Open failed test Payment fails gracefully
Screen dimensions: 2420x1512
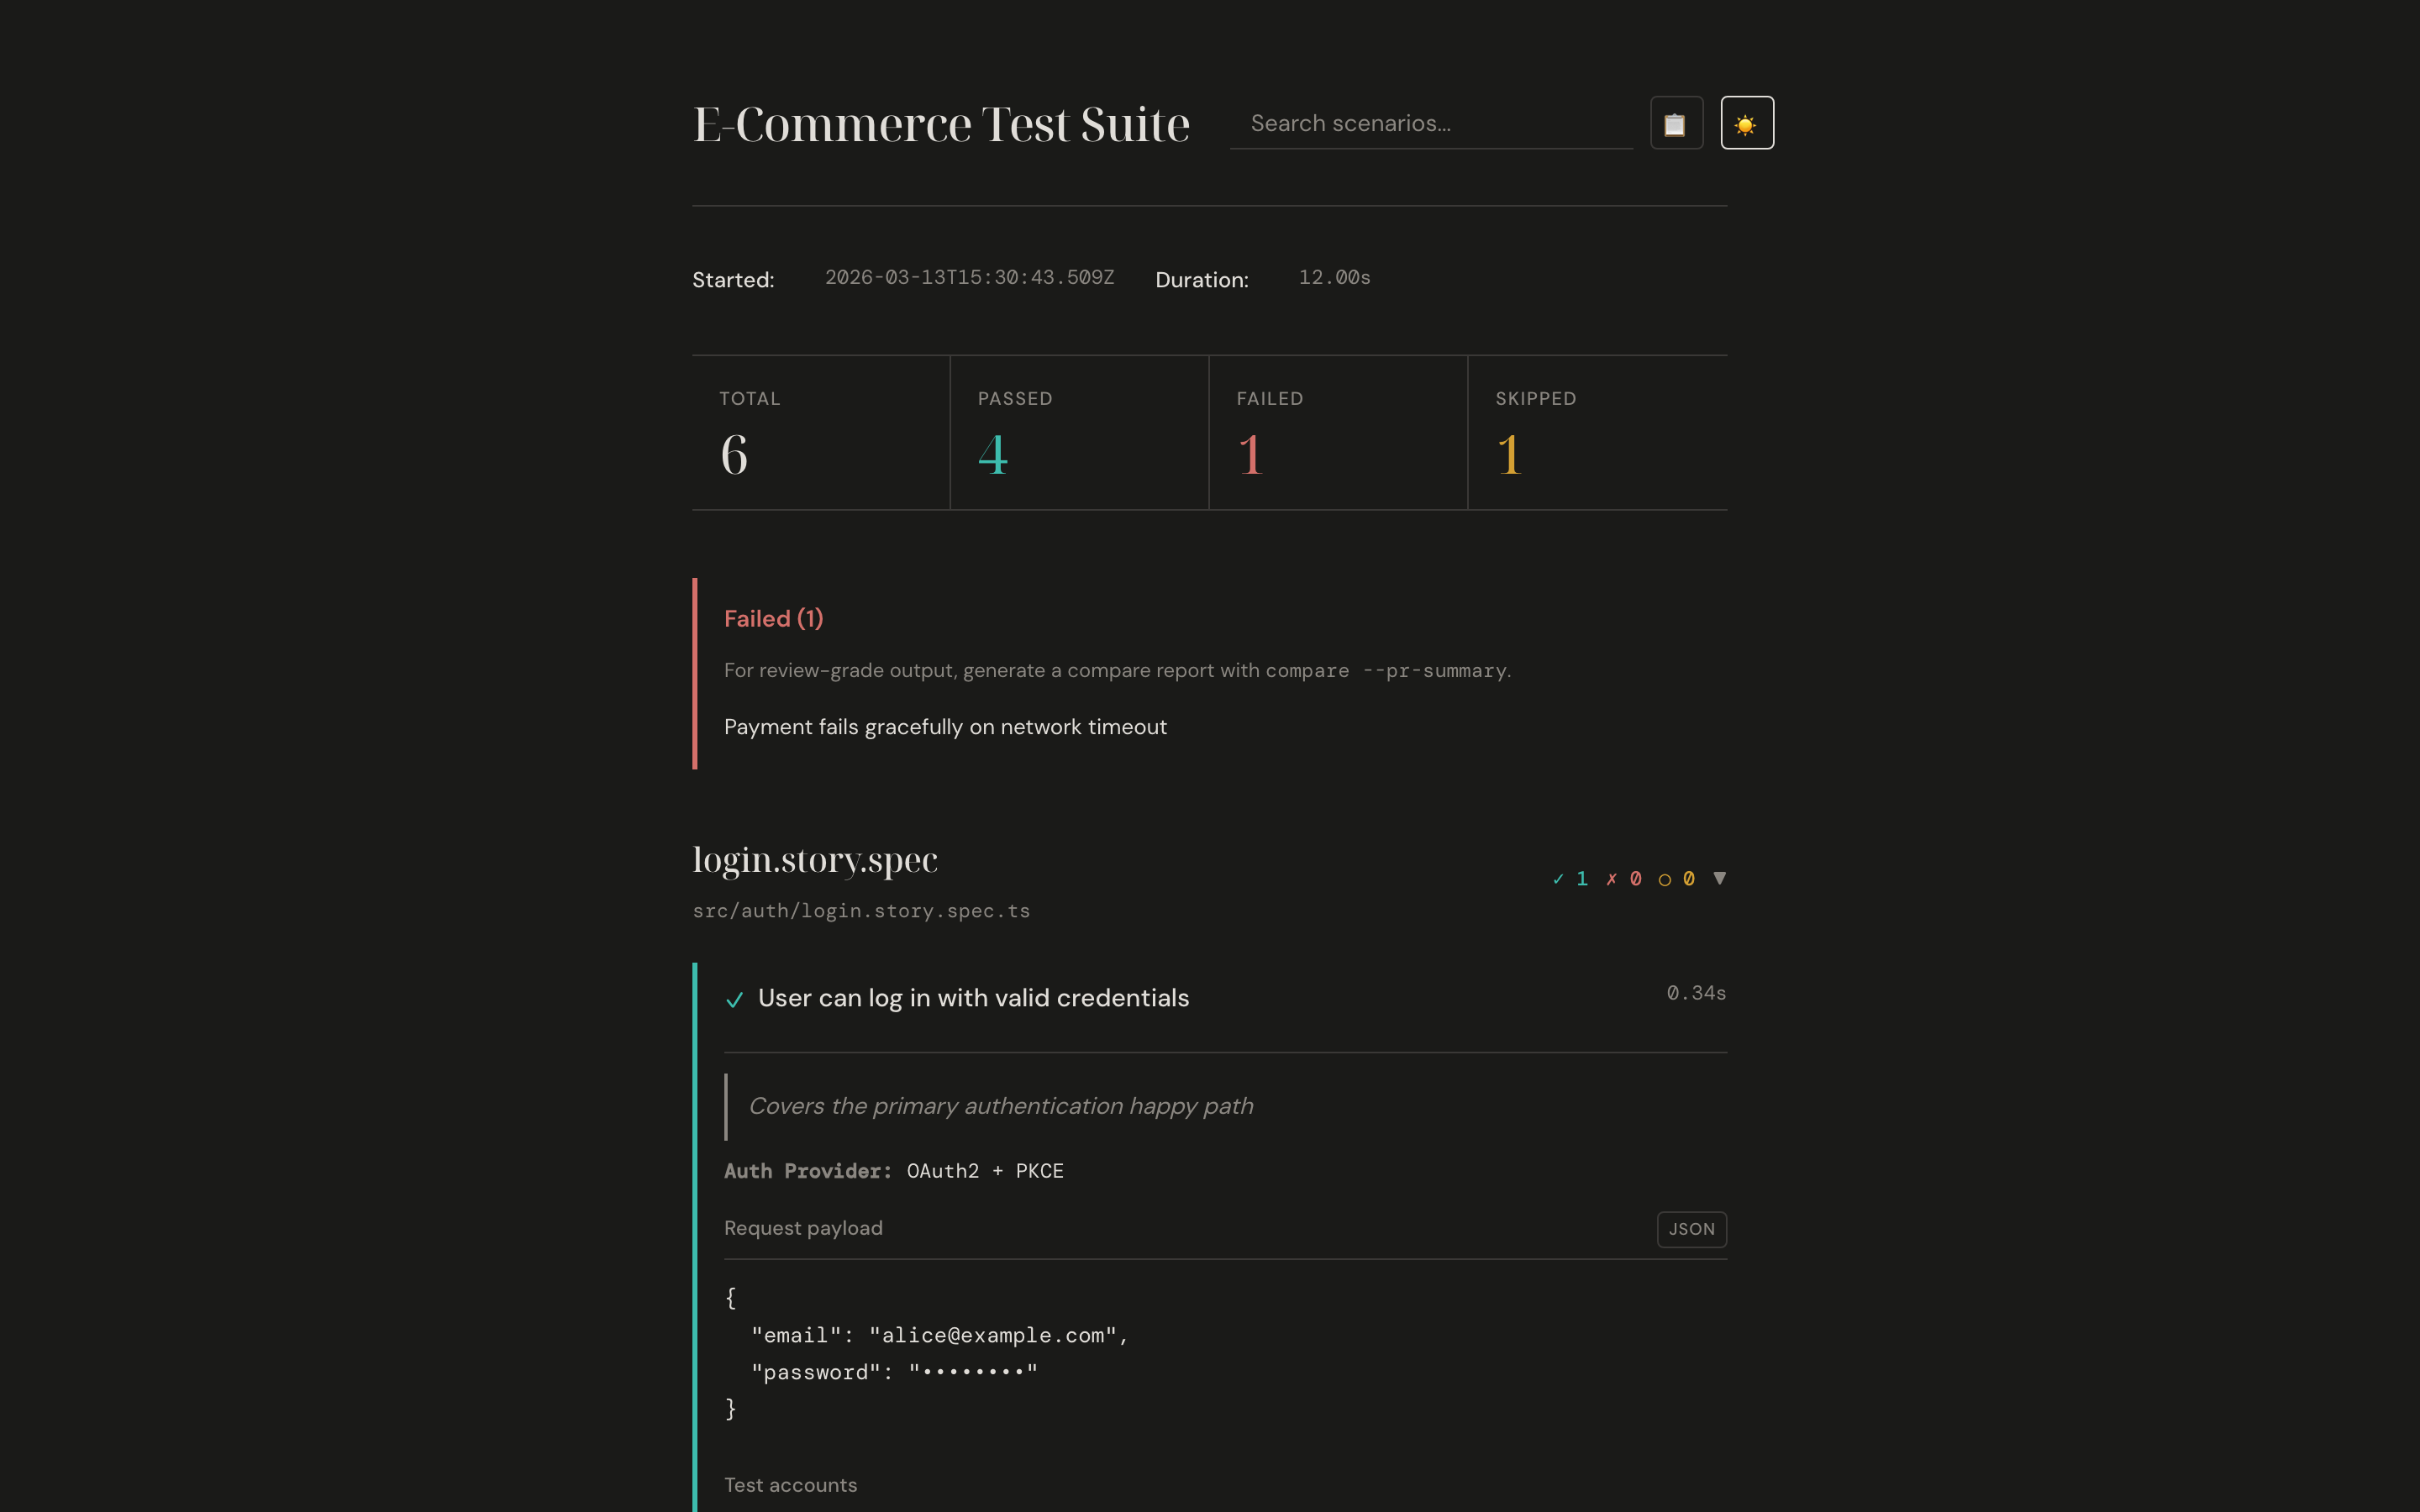point(945,727)
